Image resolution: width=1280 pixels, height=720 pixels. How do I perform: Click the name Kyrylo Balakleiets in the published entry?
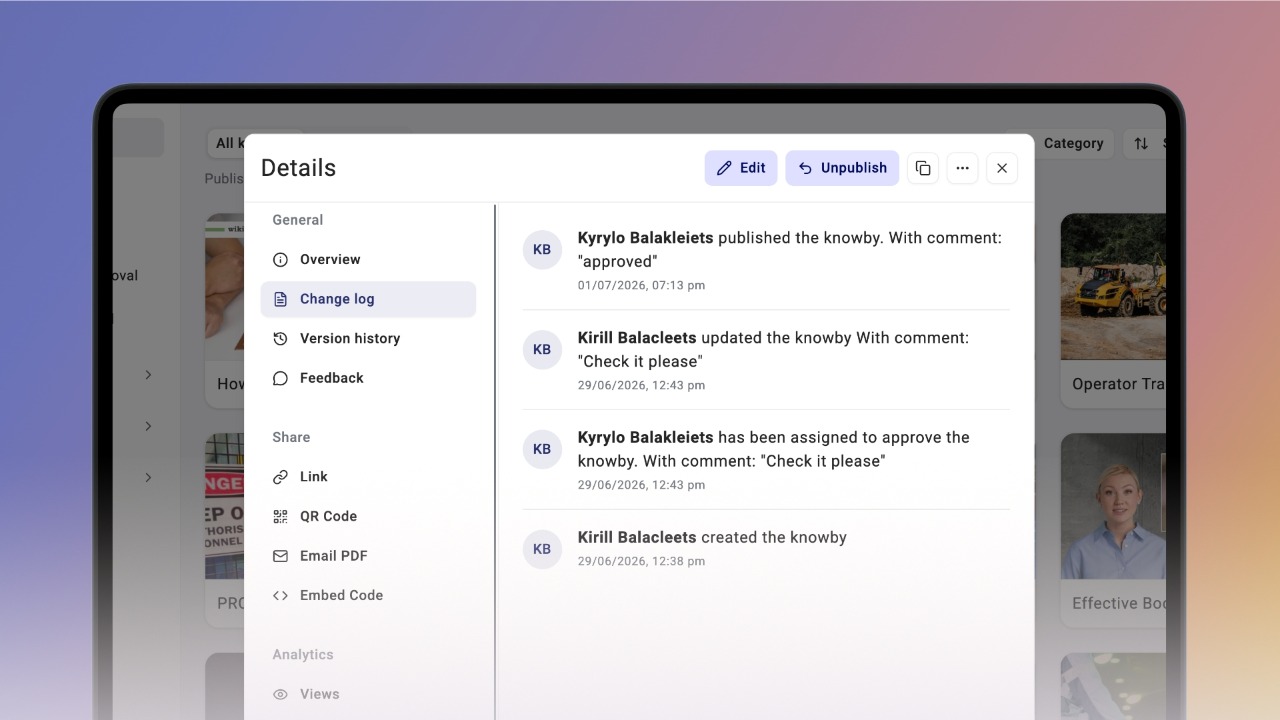click(646, 238)
